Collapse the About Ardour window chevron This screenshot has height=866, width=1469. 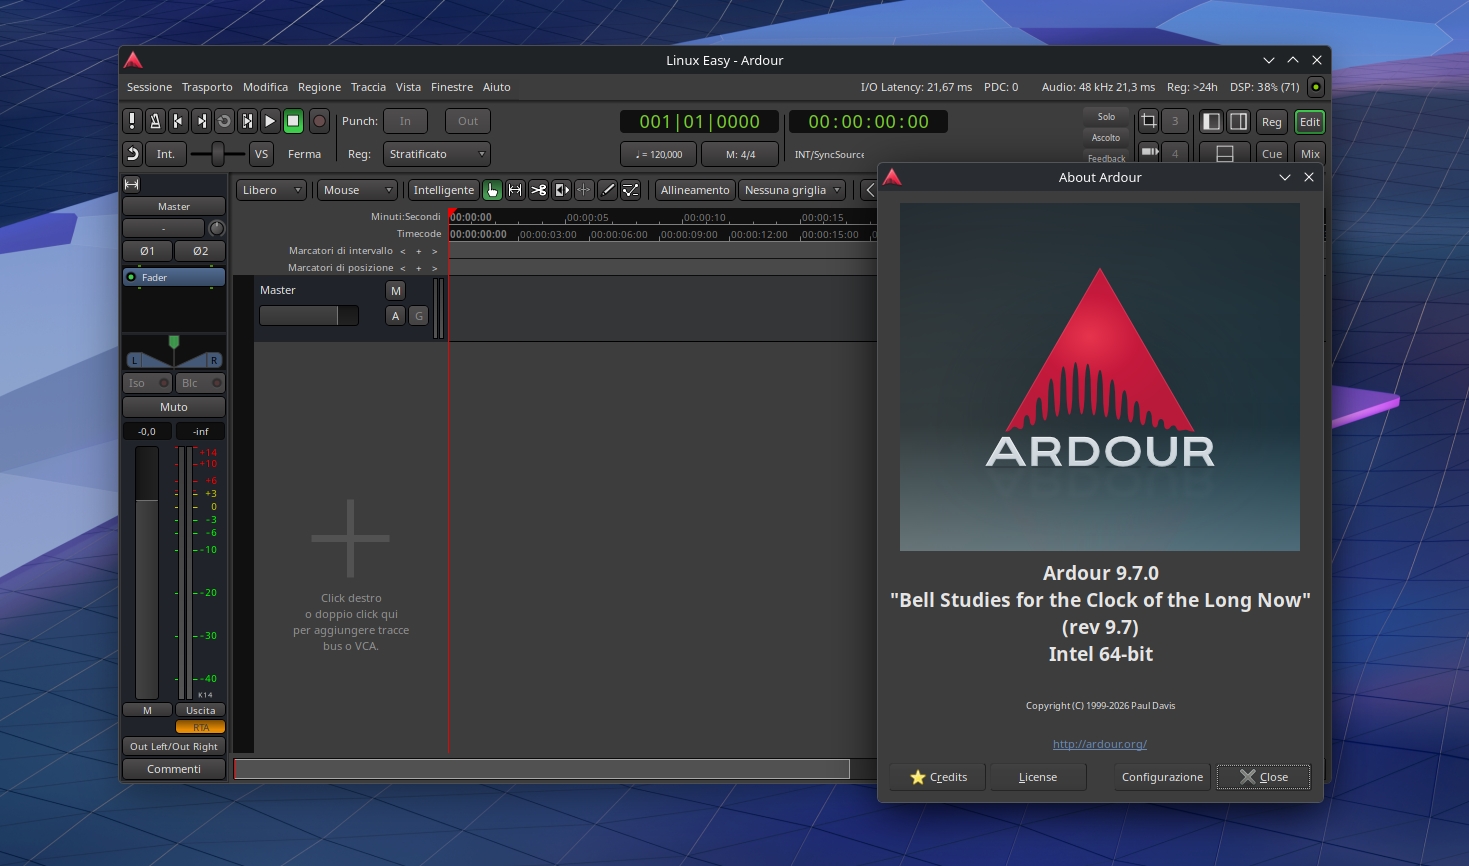(1285, 177)
